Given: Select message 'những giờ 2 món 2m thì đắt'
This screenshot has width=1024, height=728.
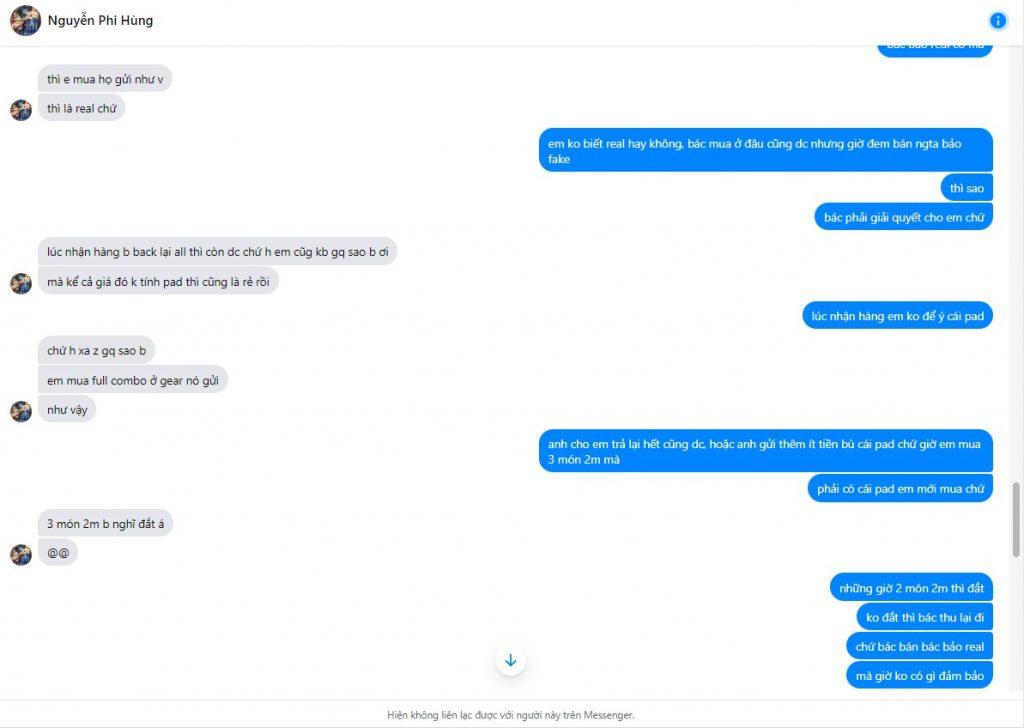Looking at the screenshot, I should (x=912, y=588).
